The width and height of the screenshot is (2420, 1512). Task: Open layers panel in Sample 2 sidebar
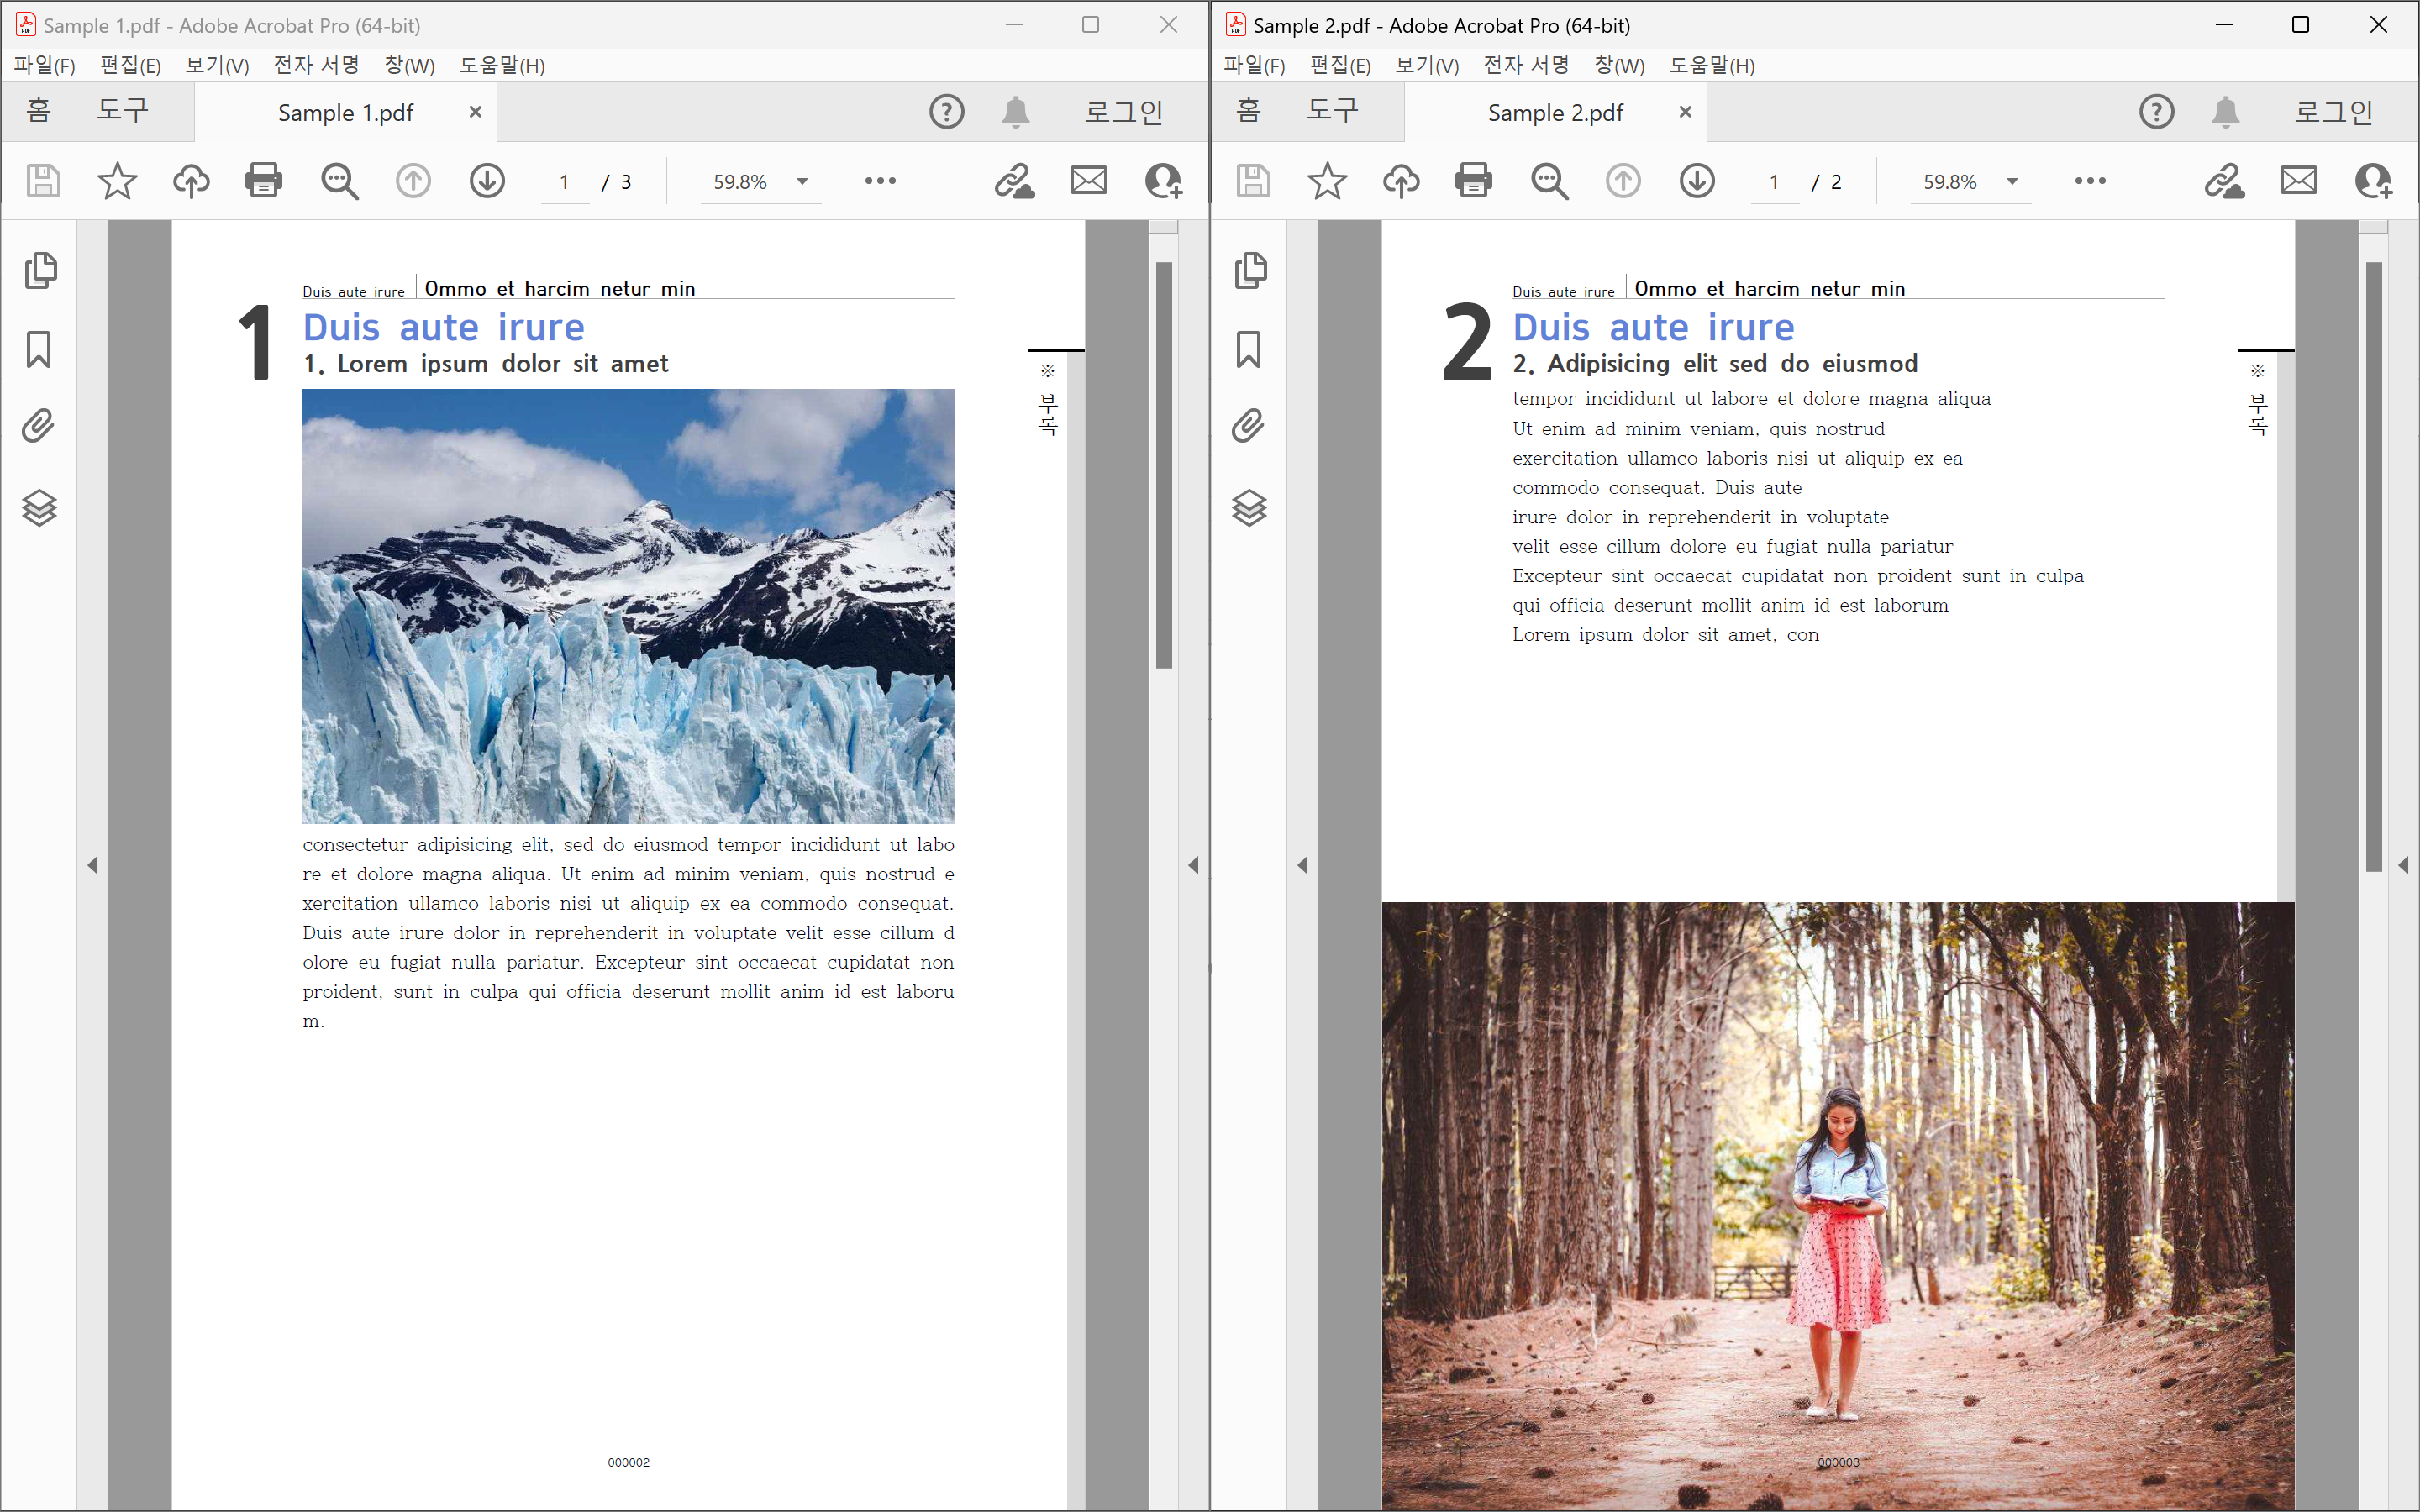click(1249, 508)
